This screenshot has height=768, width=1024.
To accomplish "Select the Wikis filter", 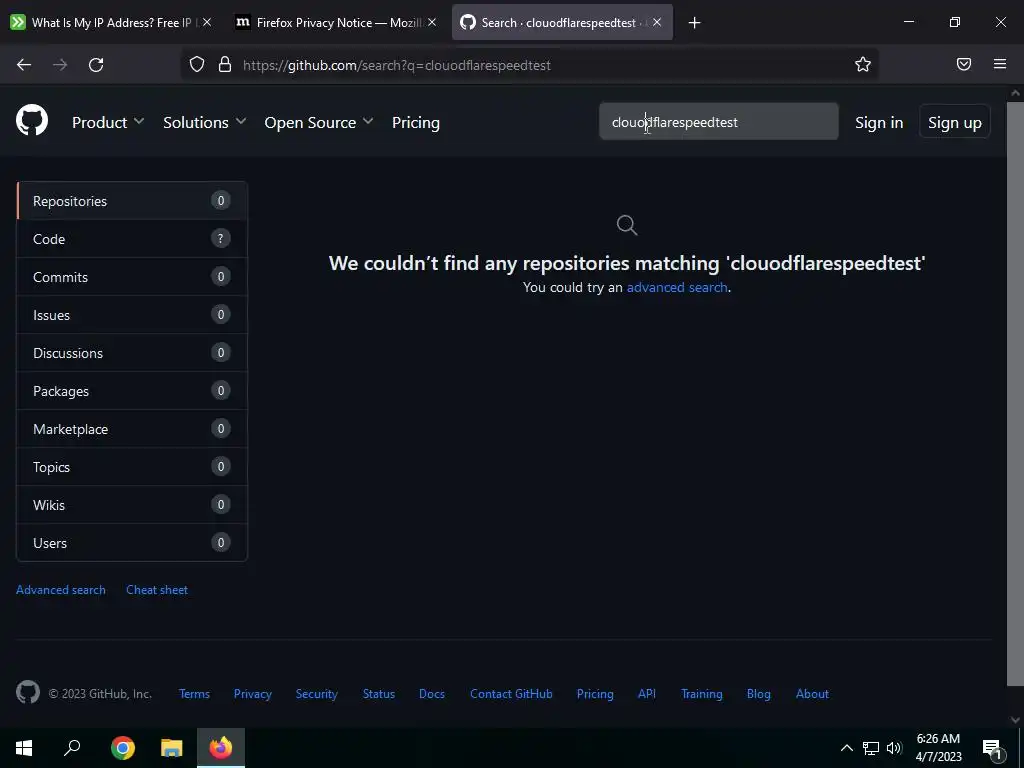I will tap(132, 504).
